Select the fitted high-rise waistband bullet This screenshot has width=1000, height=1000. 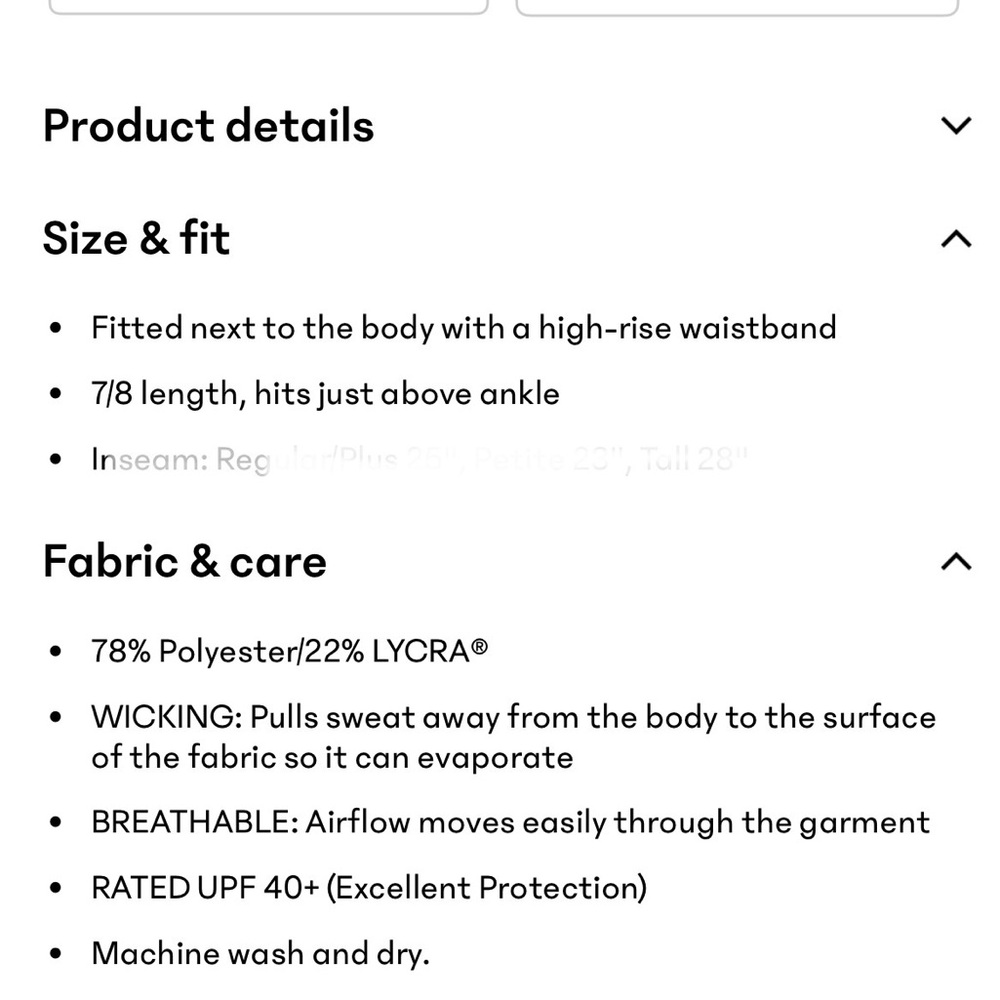coord(464,327)
